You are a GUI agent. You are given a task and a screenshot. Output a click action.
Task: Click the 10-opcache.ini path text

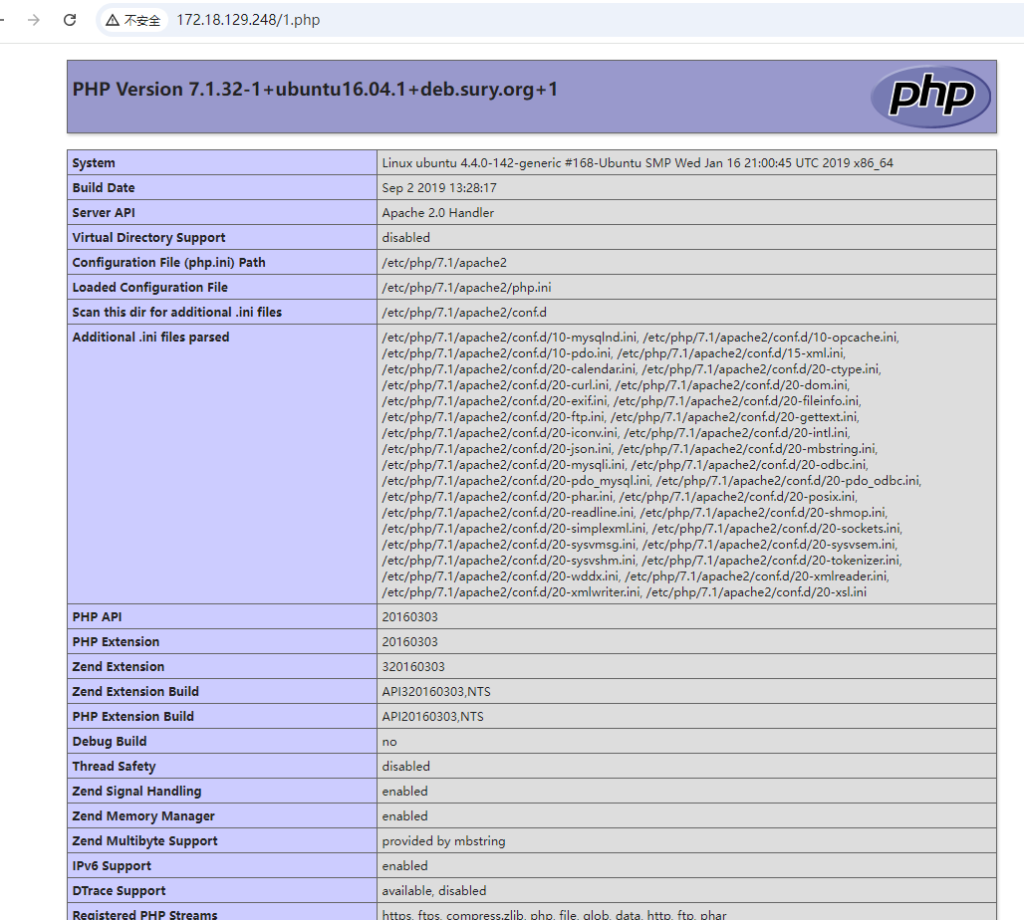(x=771, y=338)
